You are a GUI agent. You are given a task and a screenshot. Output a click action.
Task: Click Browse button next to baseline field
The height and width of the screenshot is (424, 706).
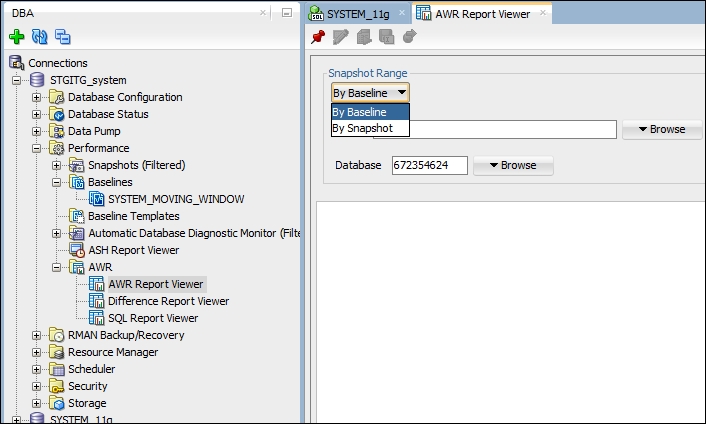click(662, 129)
